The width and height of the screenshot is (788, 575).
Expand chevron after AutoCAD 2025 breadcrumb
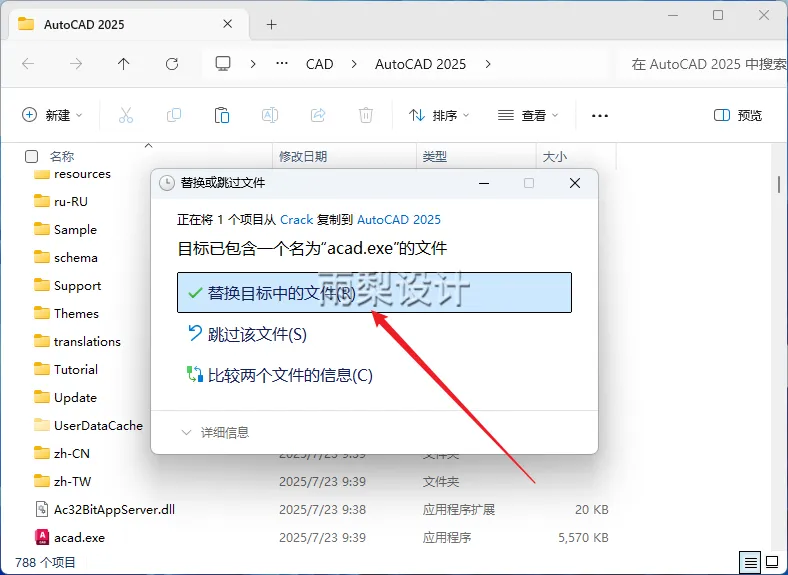click(x=487, y=64)
